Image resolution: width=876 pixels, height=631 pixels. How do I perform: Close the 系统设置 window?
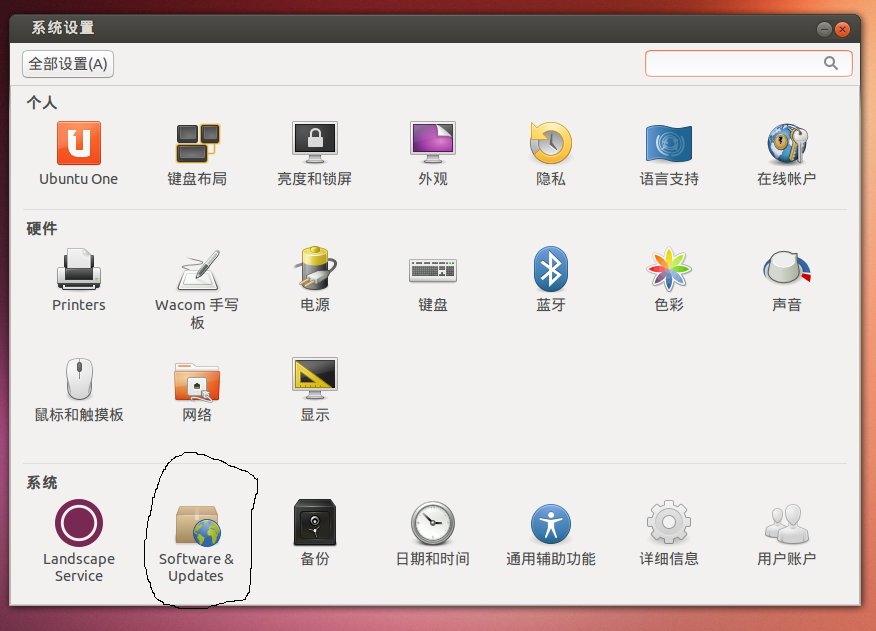[842, 29]
